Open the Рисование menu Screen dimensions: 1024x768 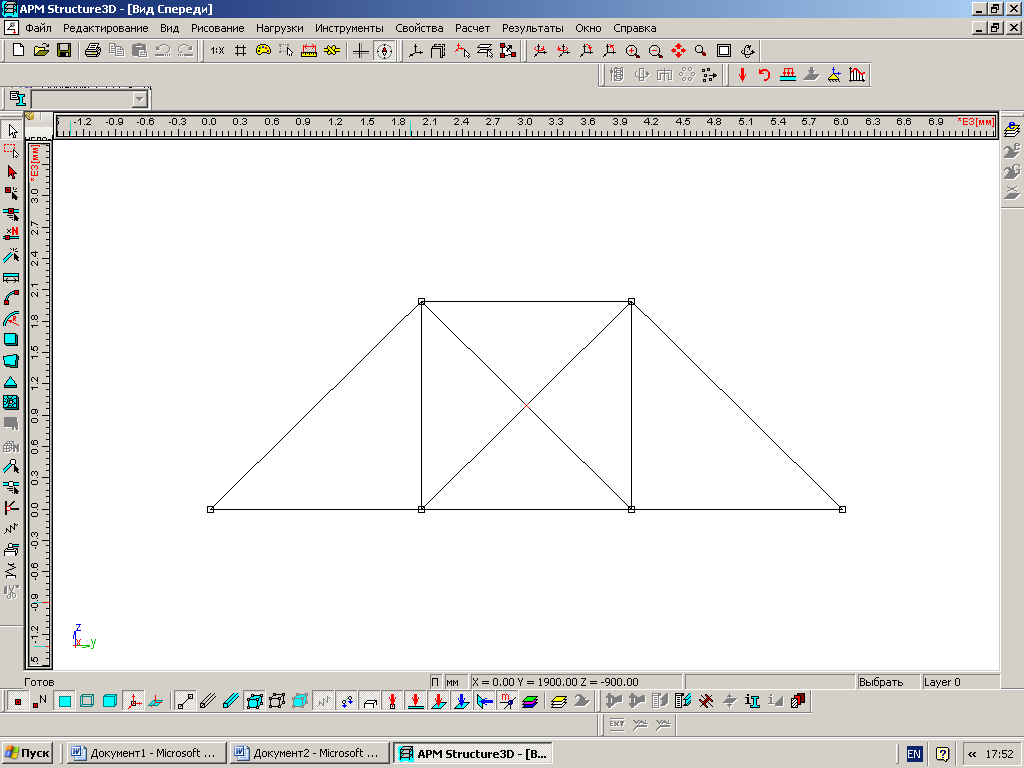(x=217, y=28)
